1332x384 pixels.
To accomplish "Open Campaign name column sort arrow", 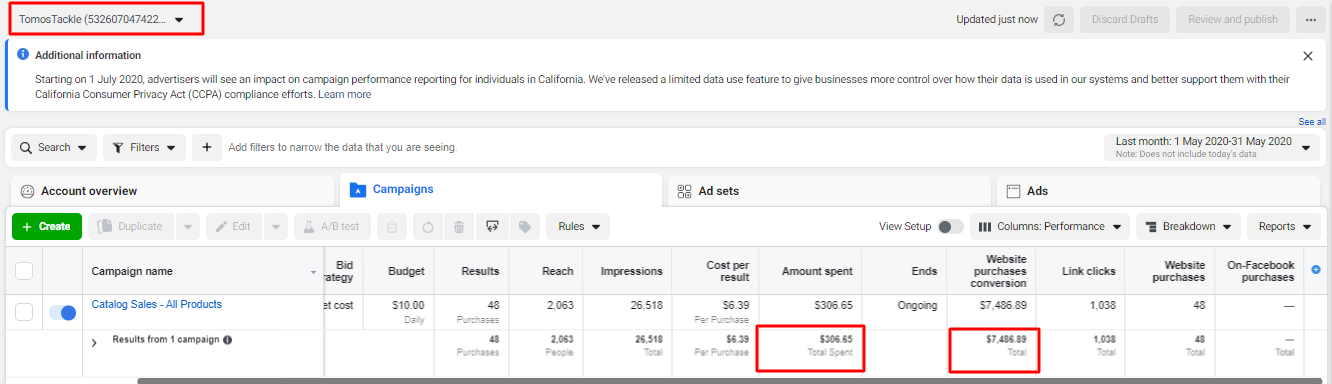I will click(x=314, y=272).
